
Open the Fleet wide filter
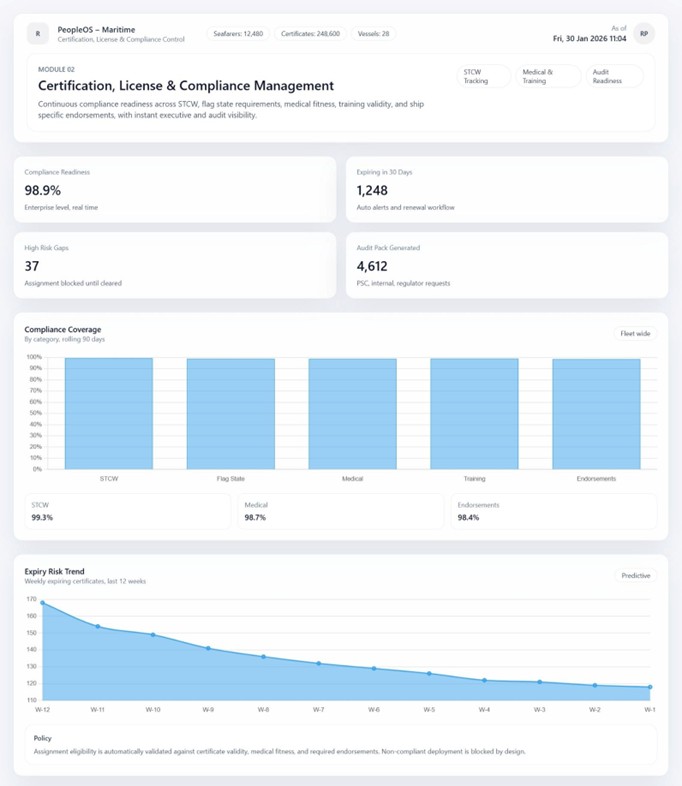[x=635, y=333]
